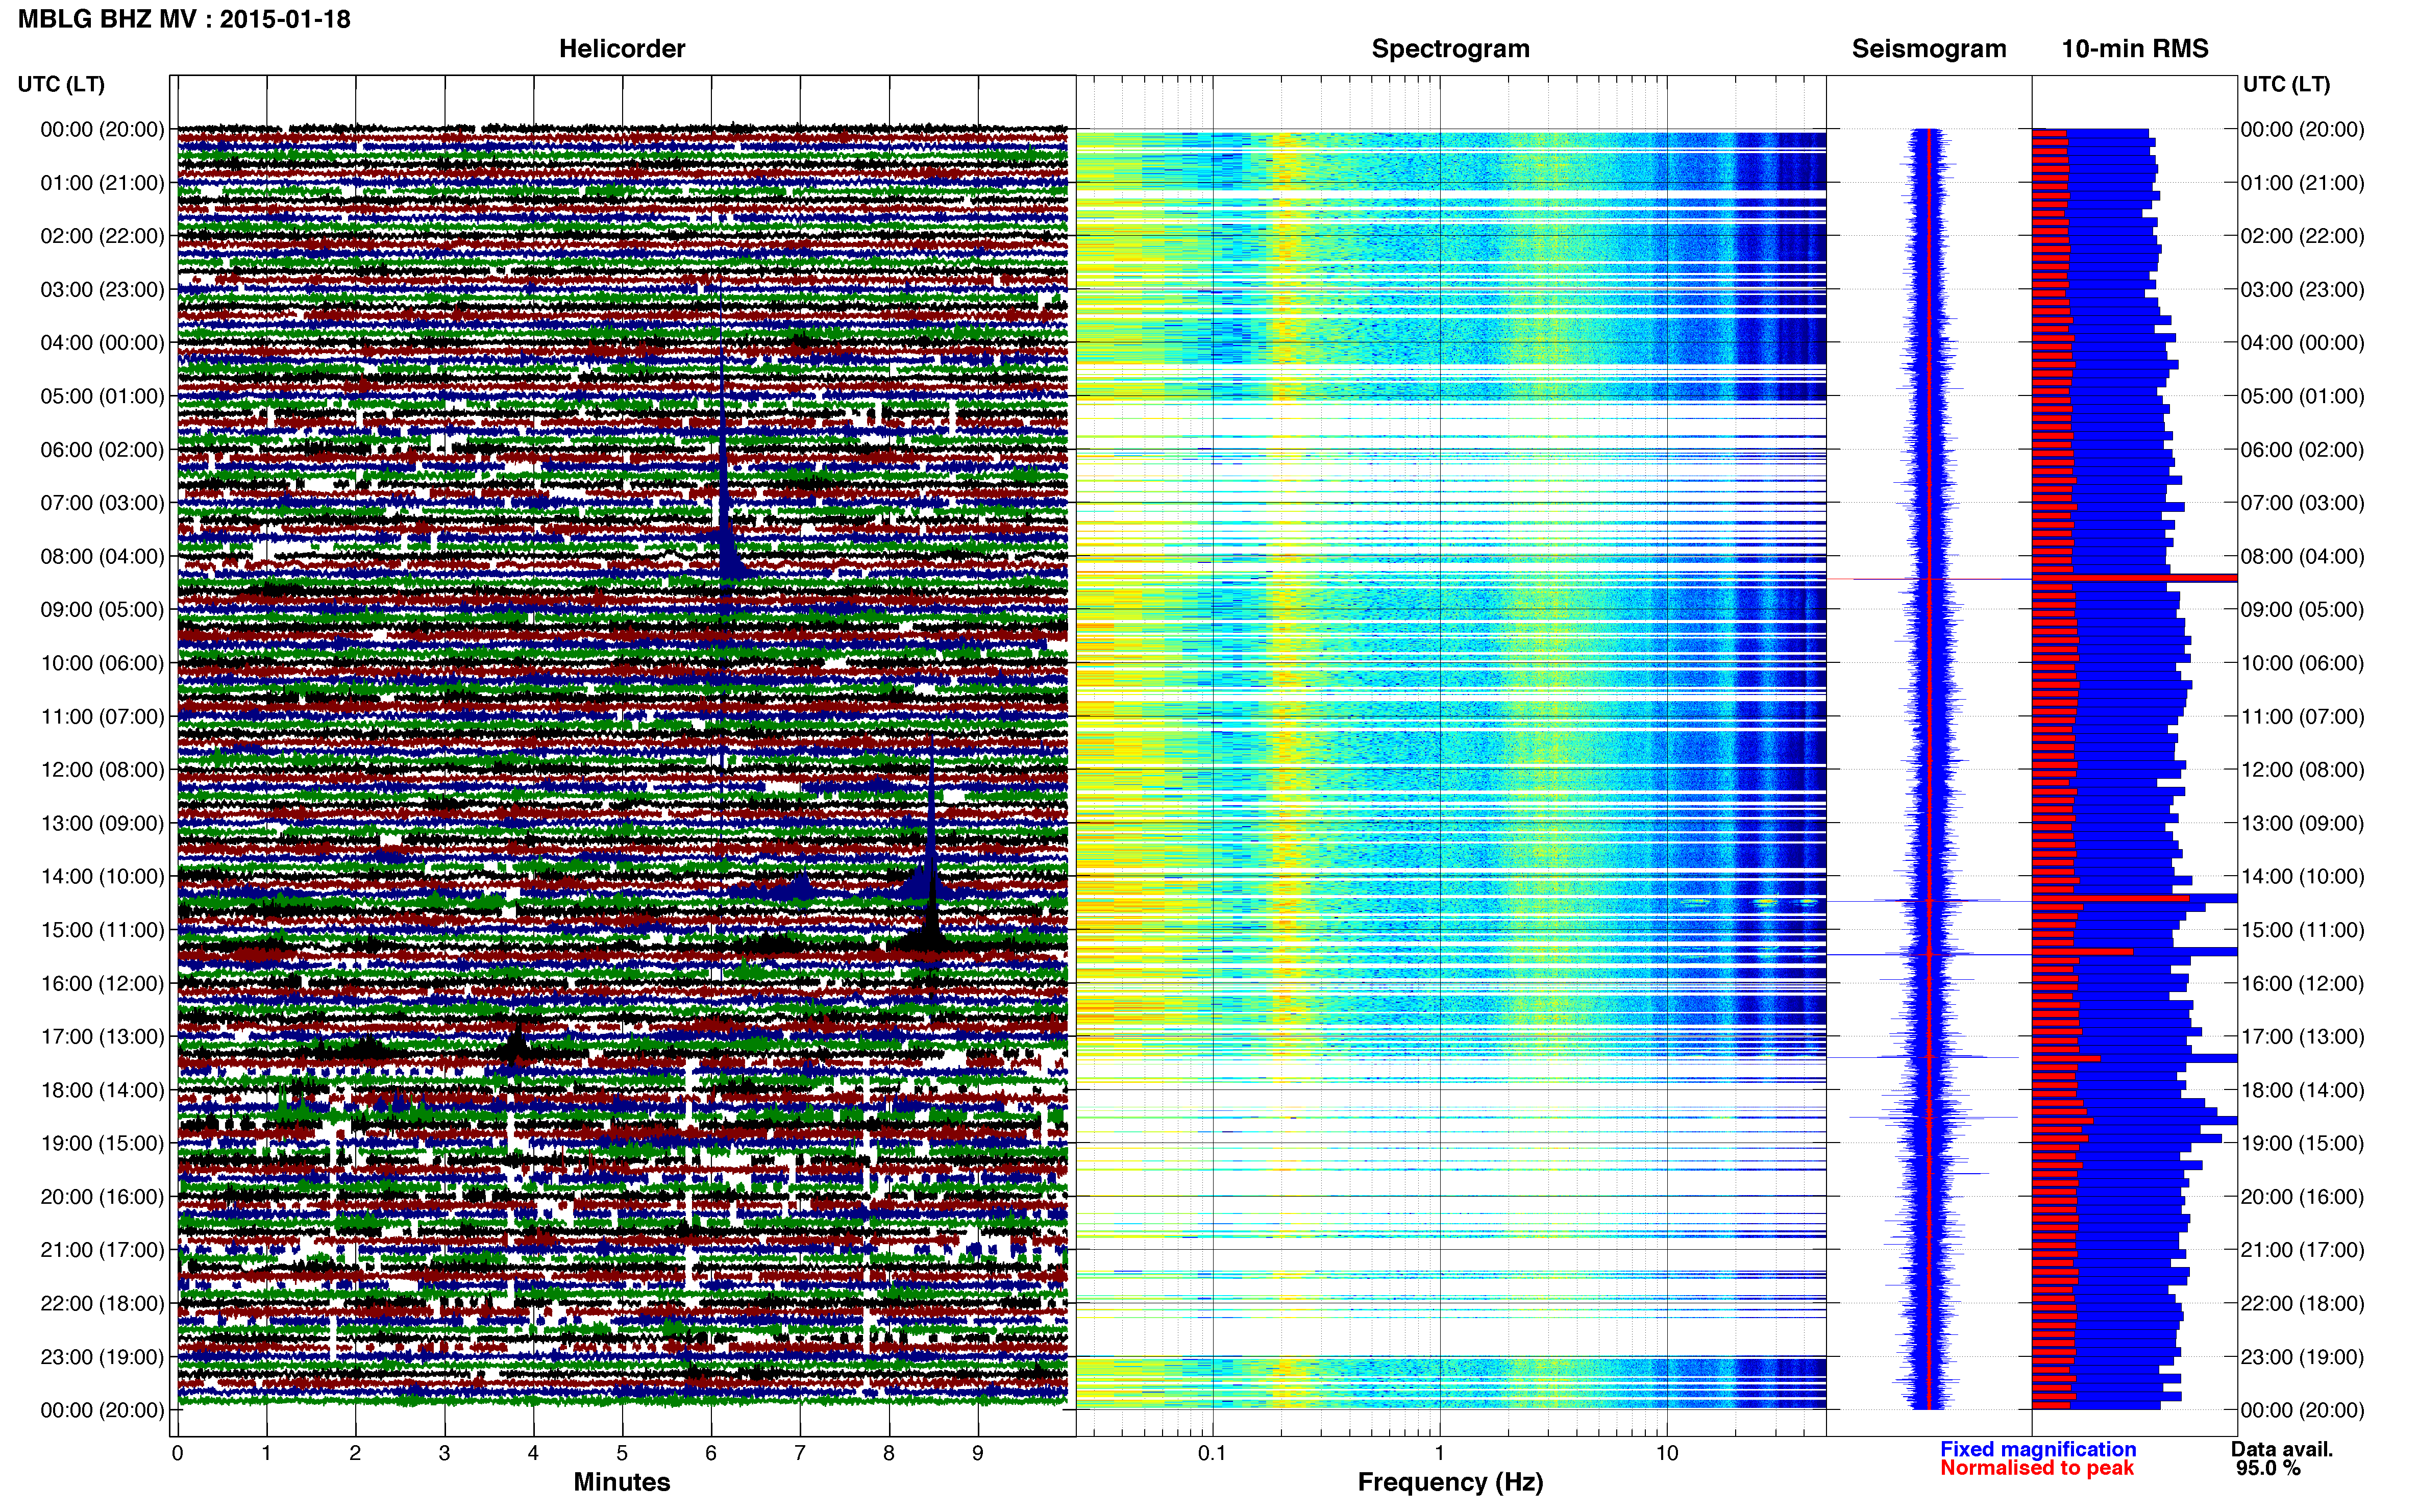Click the "UTC (LT)" label beside the RMS panel

2286,84
